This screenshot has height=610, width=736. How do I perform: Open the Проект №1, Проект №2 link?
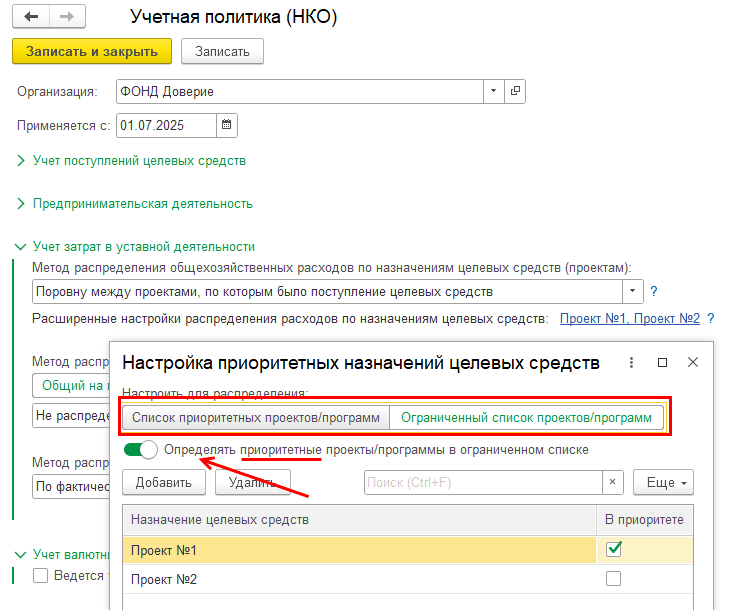(629, 319)
